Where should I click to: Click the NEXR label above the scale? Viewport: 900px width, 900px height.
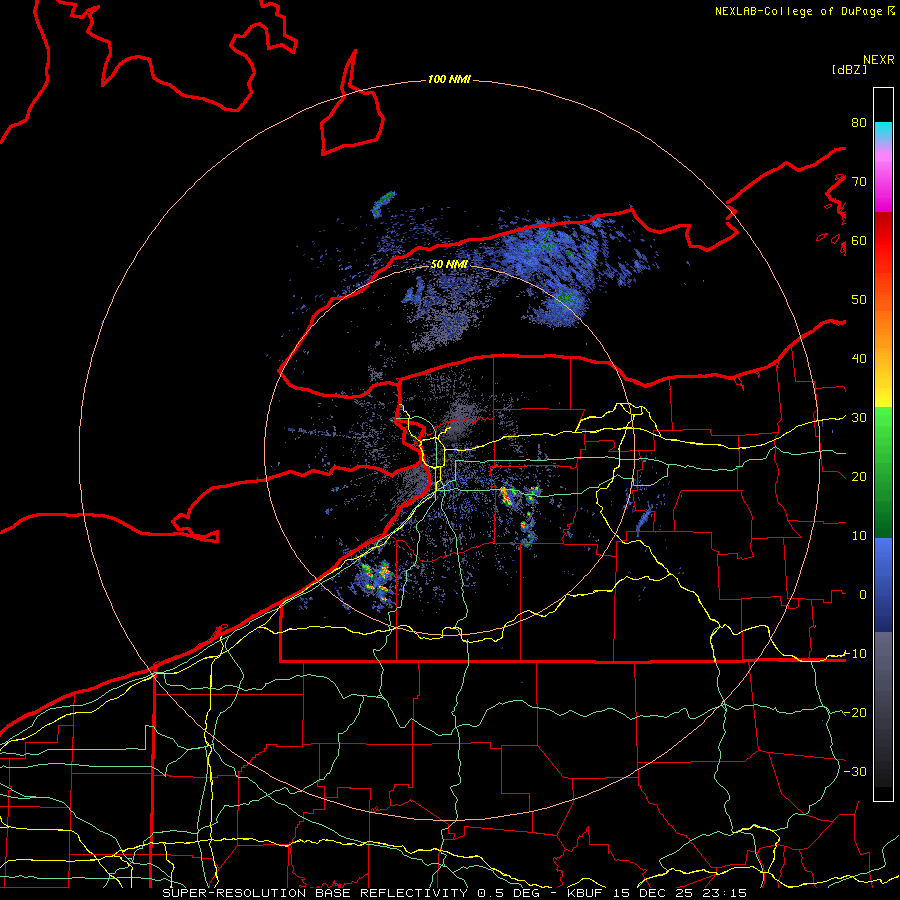click(878, 60)
